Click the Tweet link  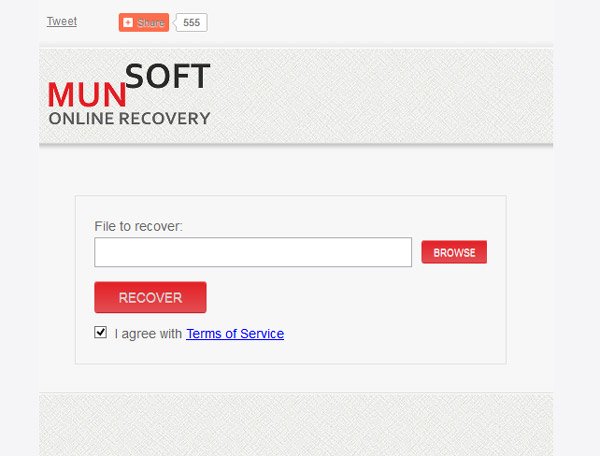click(62, 21)
